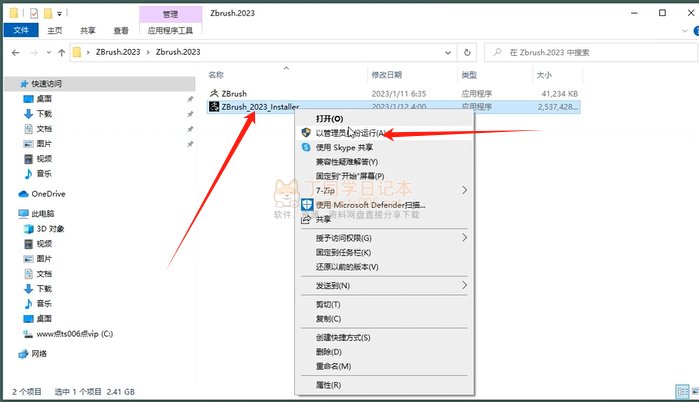Unpin 桌面 from quick access
Viewport: 699px width, 402px height.
click(x=190, y=99)
